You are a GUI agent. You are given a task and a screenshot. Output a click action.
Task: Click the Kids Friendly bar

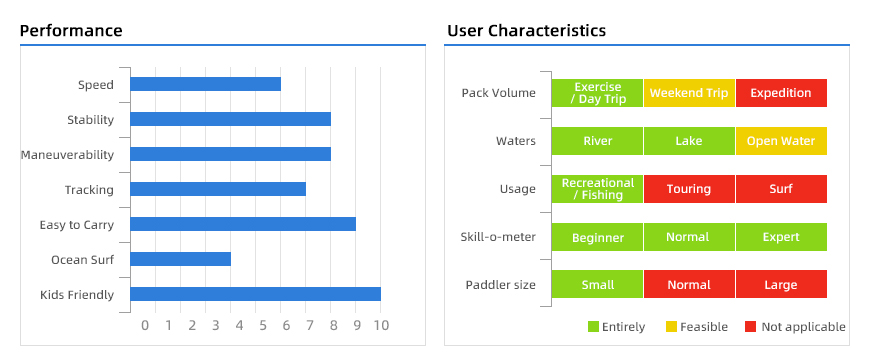(x=255, y=294)
